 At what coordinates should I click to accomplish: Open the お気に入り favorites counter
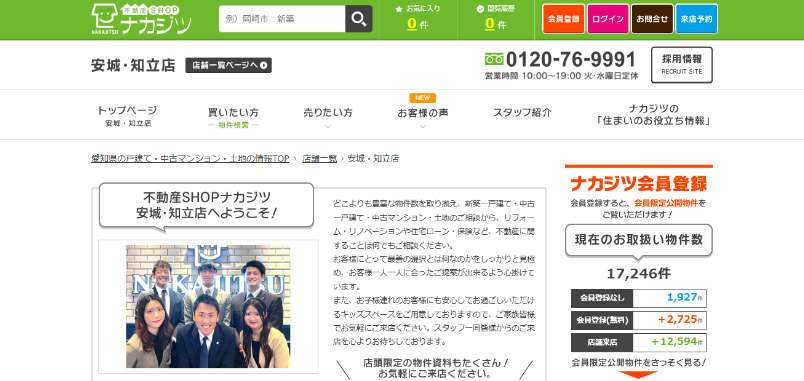click(417, 17)
